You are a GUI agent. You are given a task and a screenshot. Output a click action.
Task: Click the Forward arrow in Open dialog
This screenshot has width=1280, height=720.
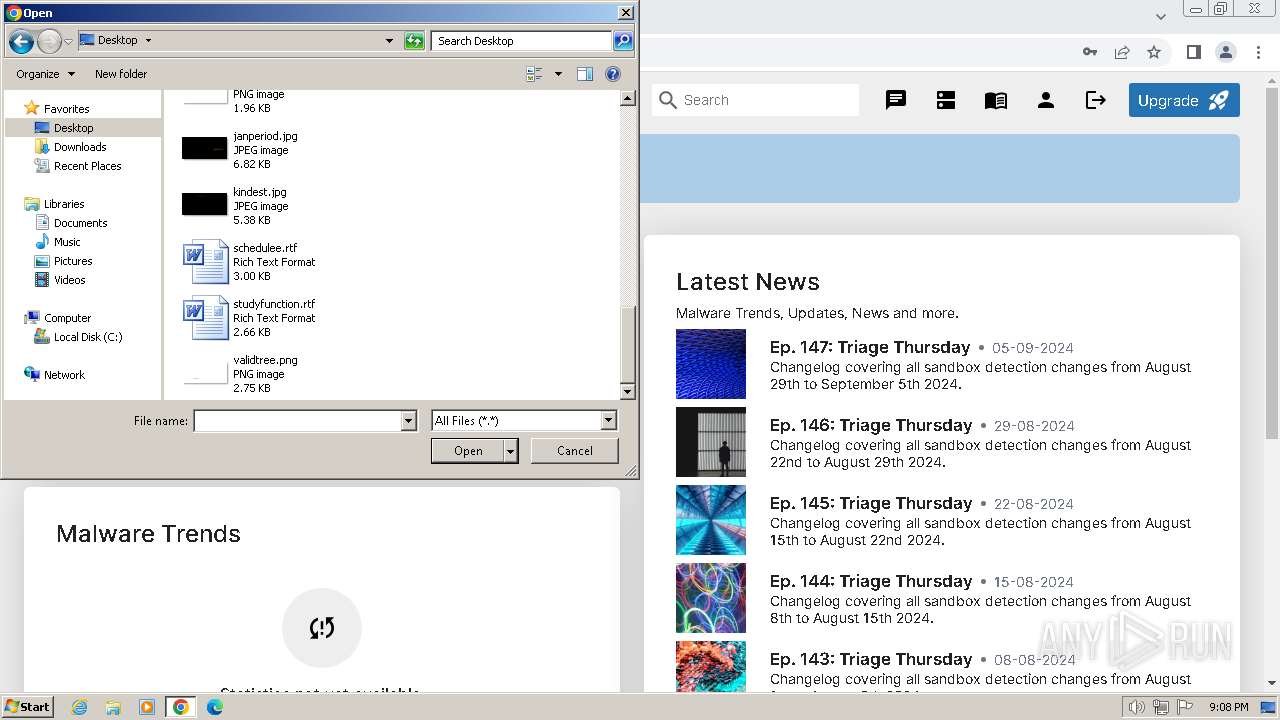(x=49, y=41)
